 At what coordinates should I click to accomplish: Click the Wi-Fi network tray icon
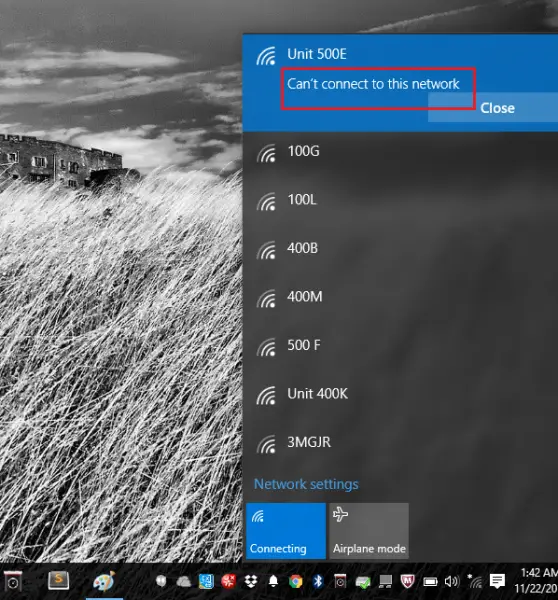475,582
